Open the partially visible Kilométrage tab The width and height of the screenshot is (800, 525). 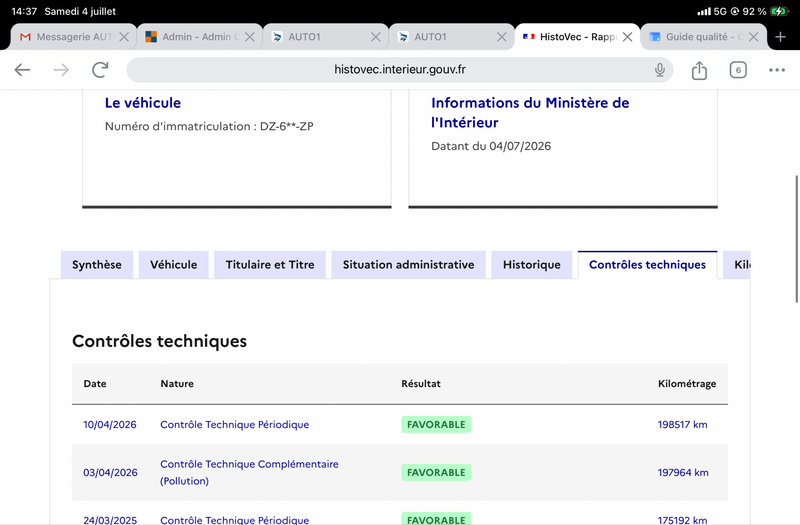click(737, 265)
